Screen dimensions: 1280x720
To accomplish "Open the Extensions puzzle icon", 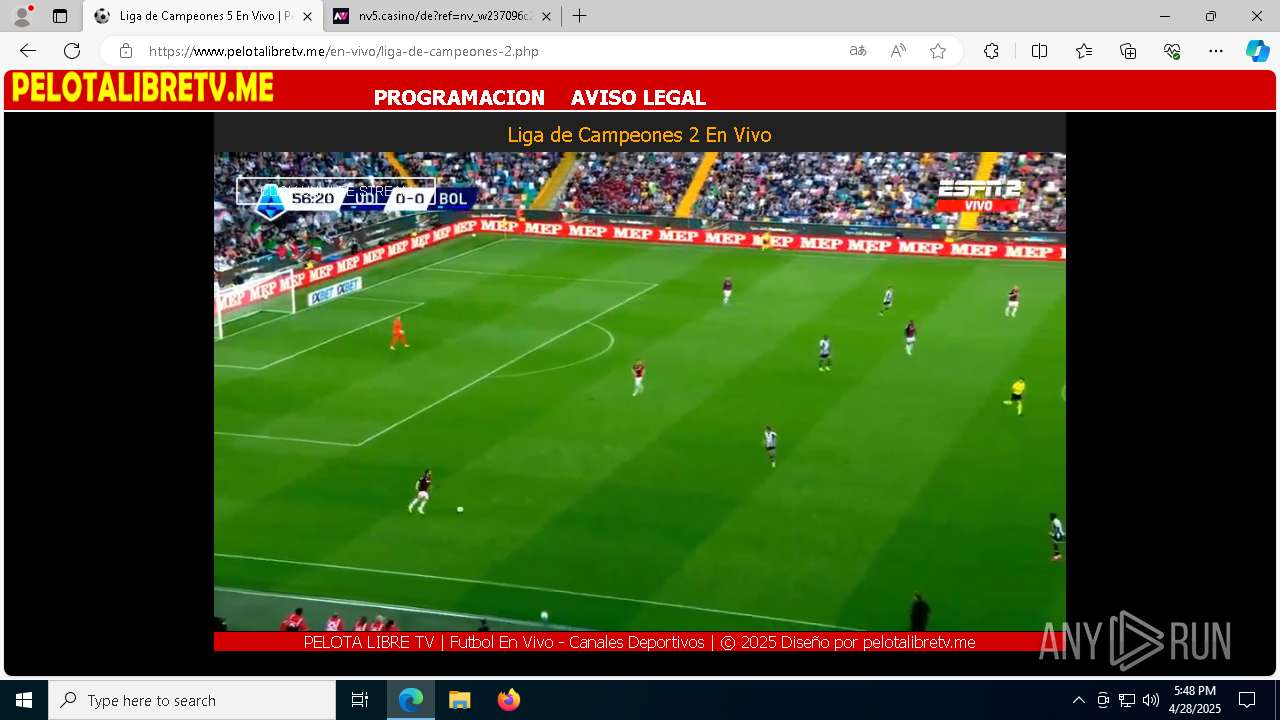I will point(991,51).
